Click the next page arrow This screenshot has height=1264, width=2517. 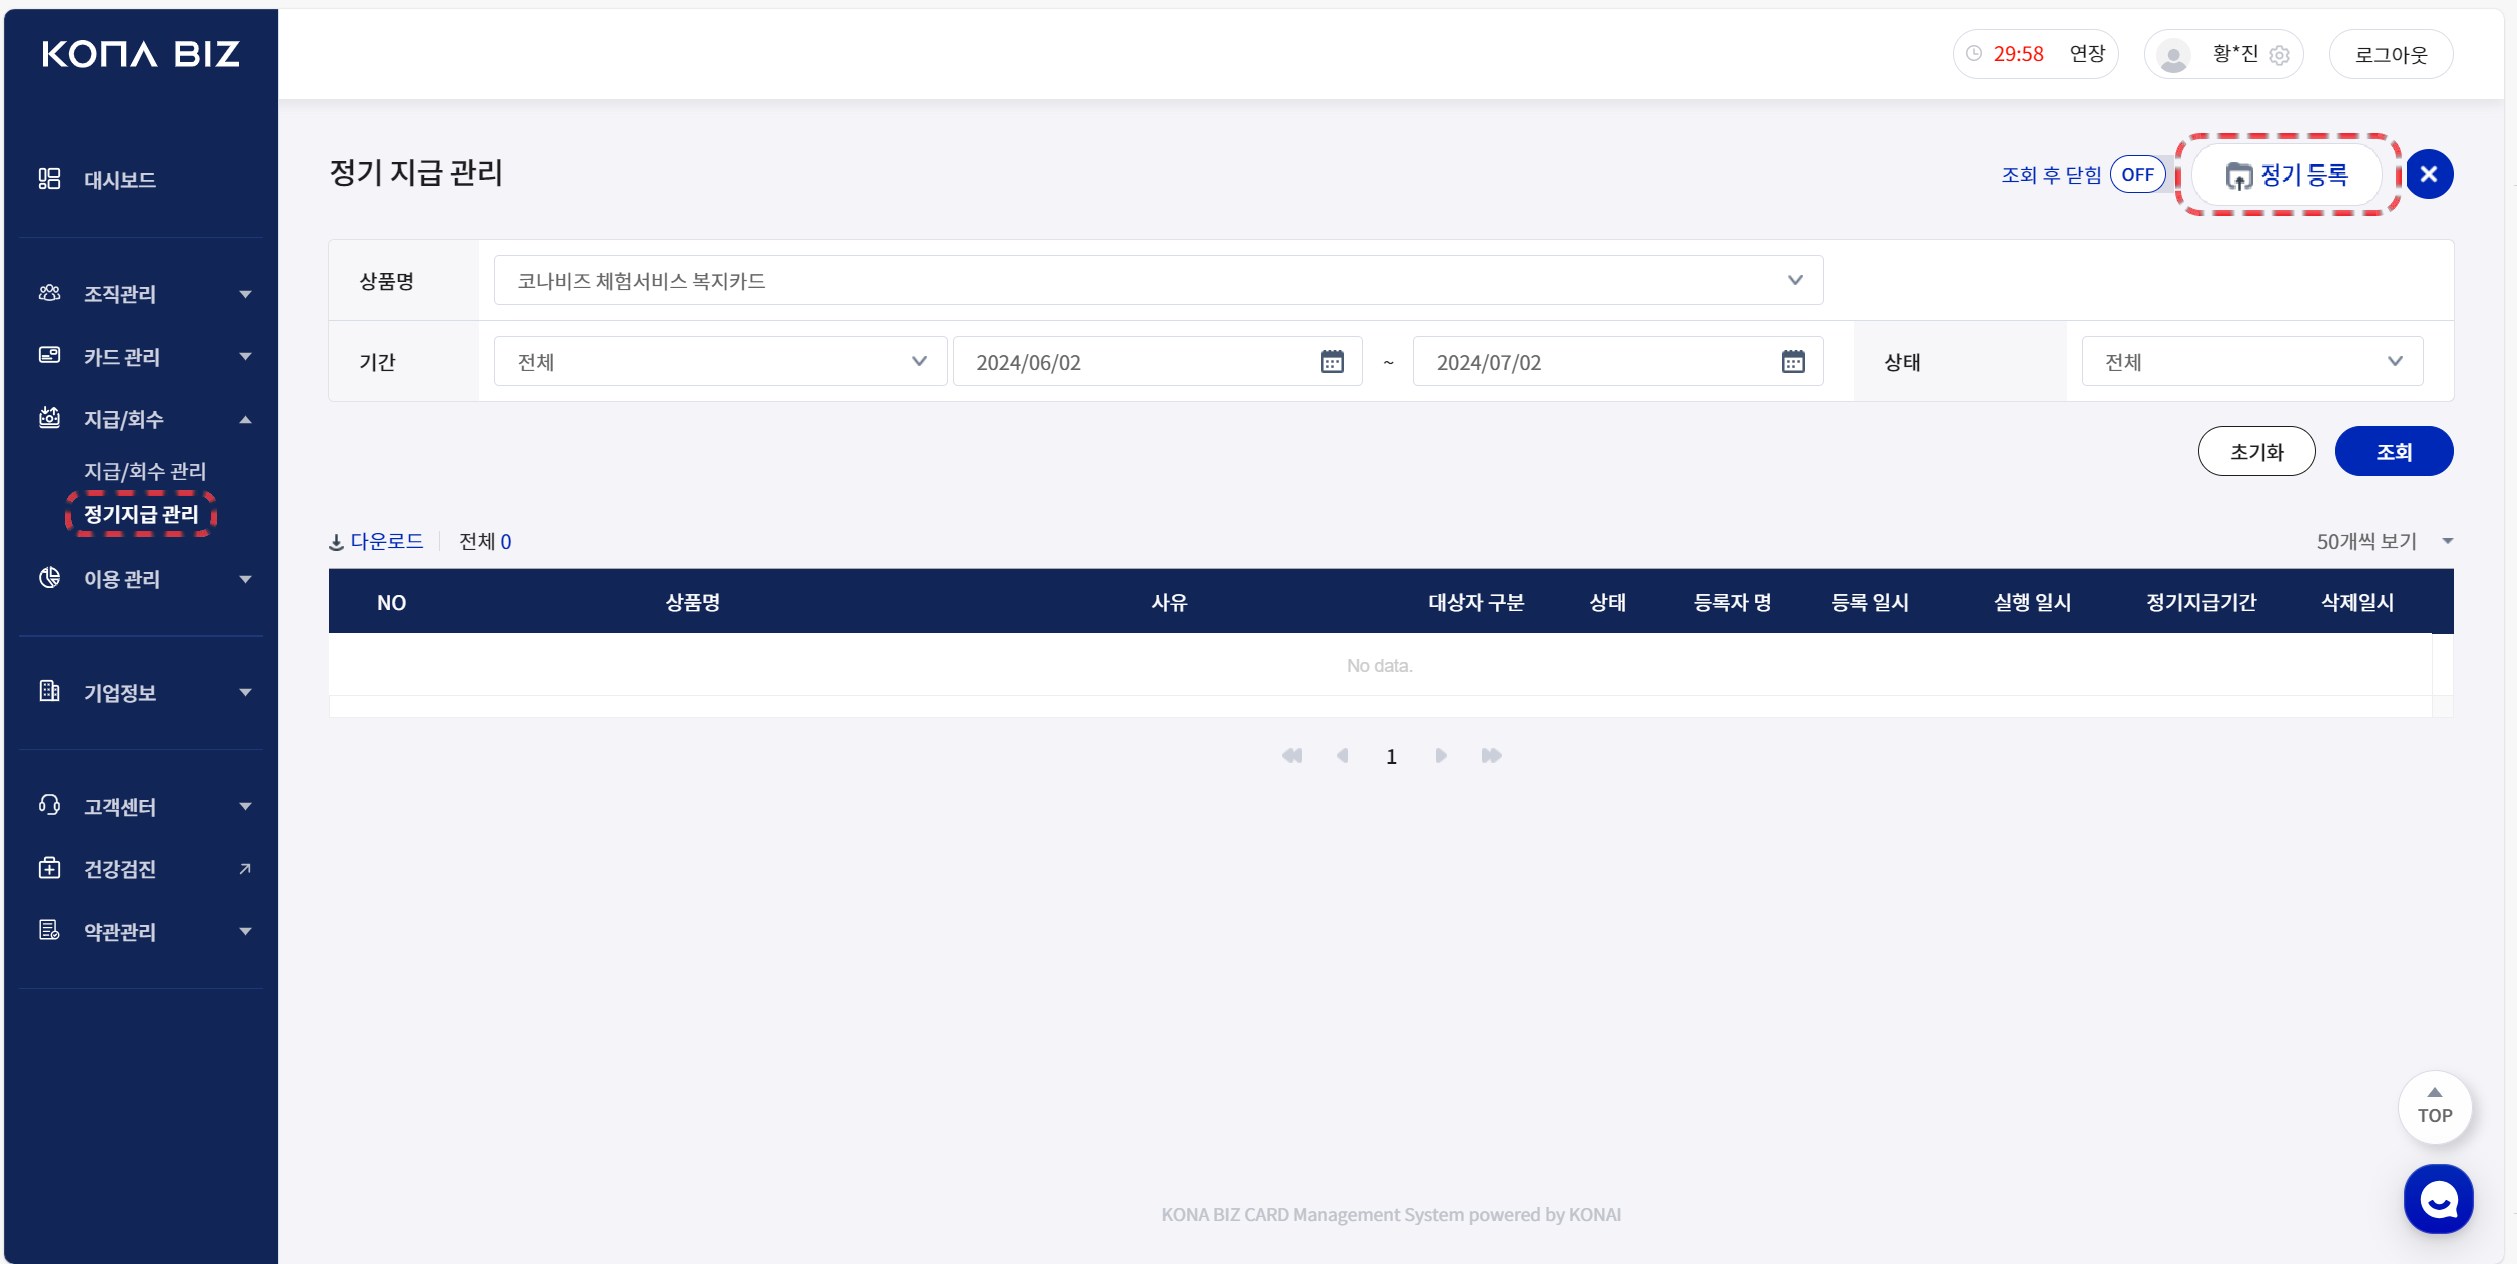(1440, 756)
